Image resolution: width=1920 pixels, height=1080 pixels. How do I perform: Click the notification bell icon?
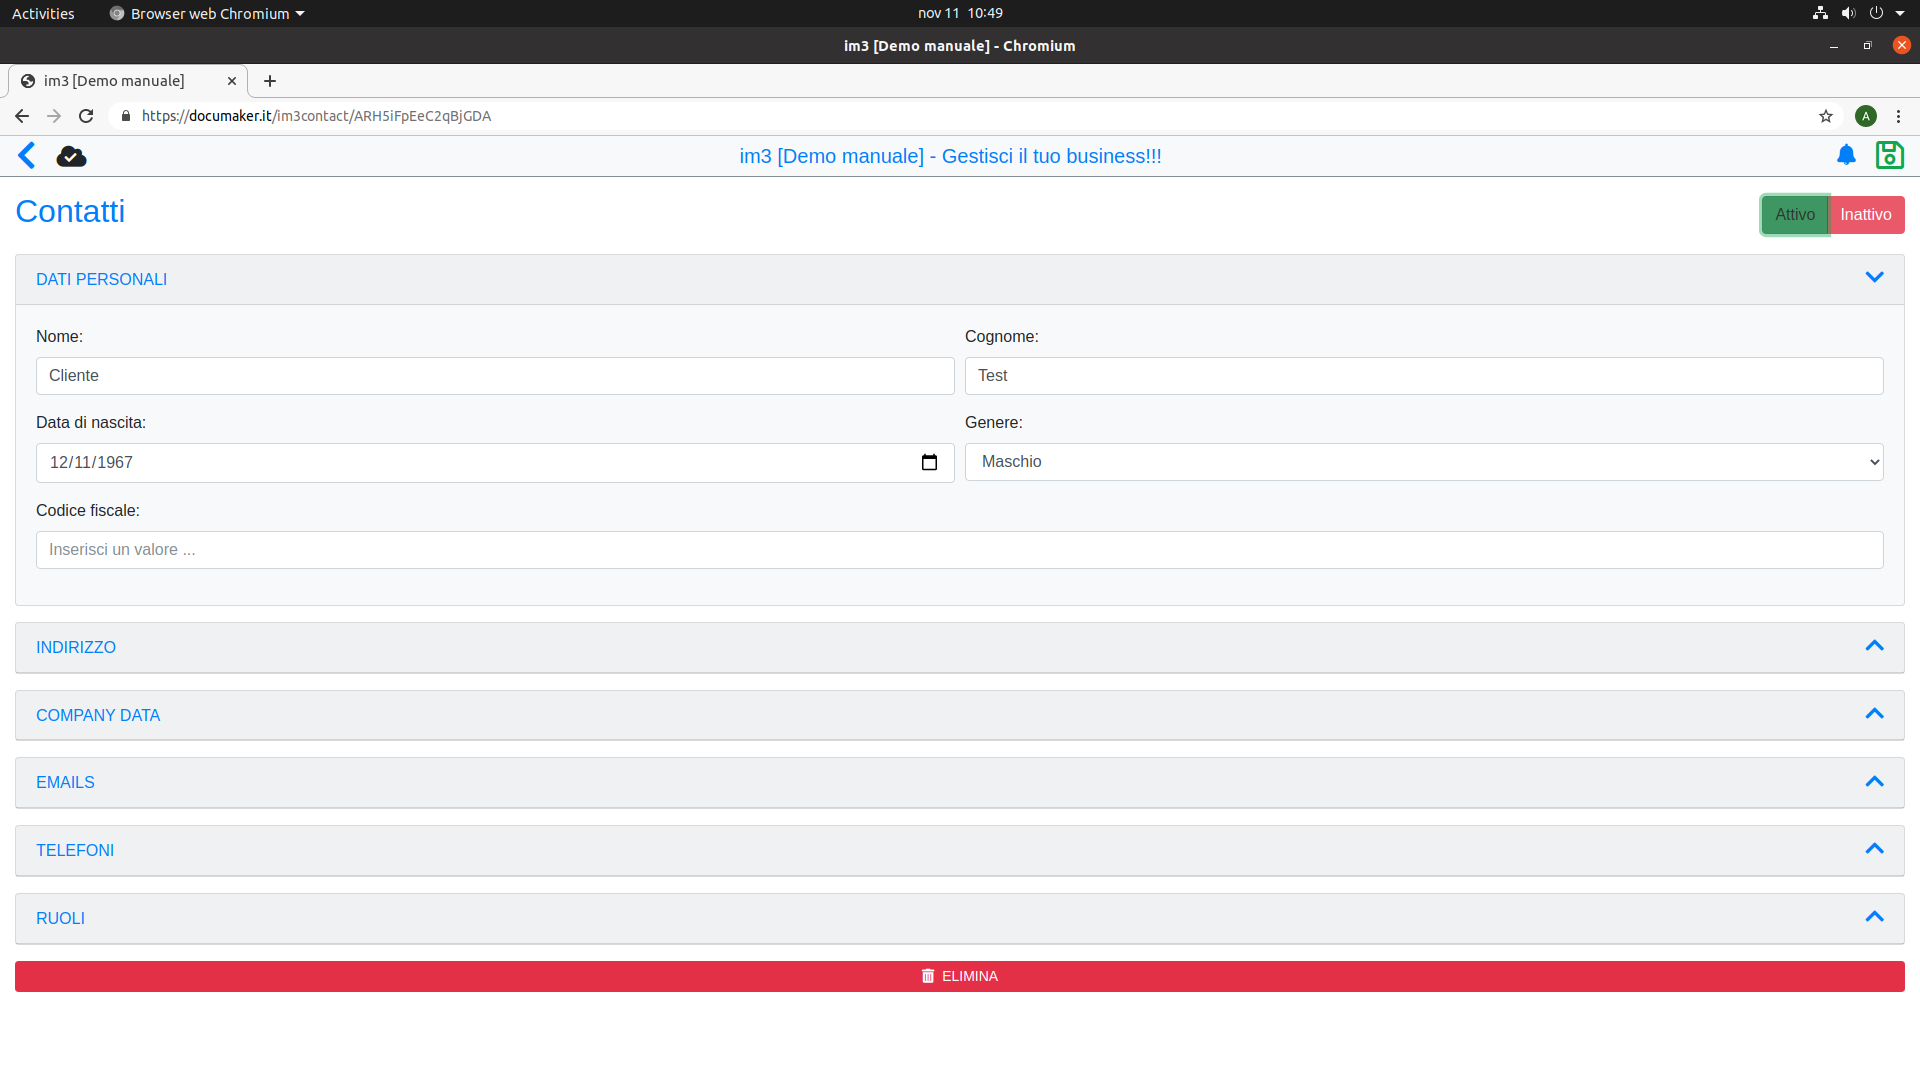(1846, 156)
